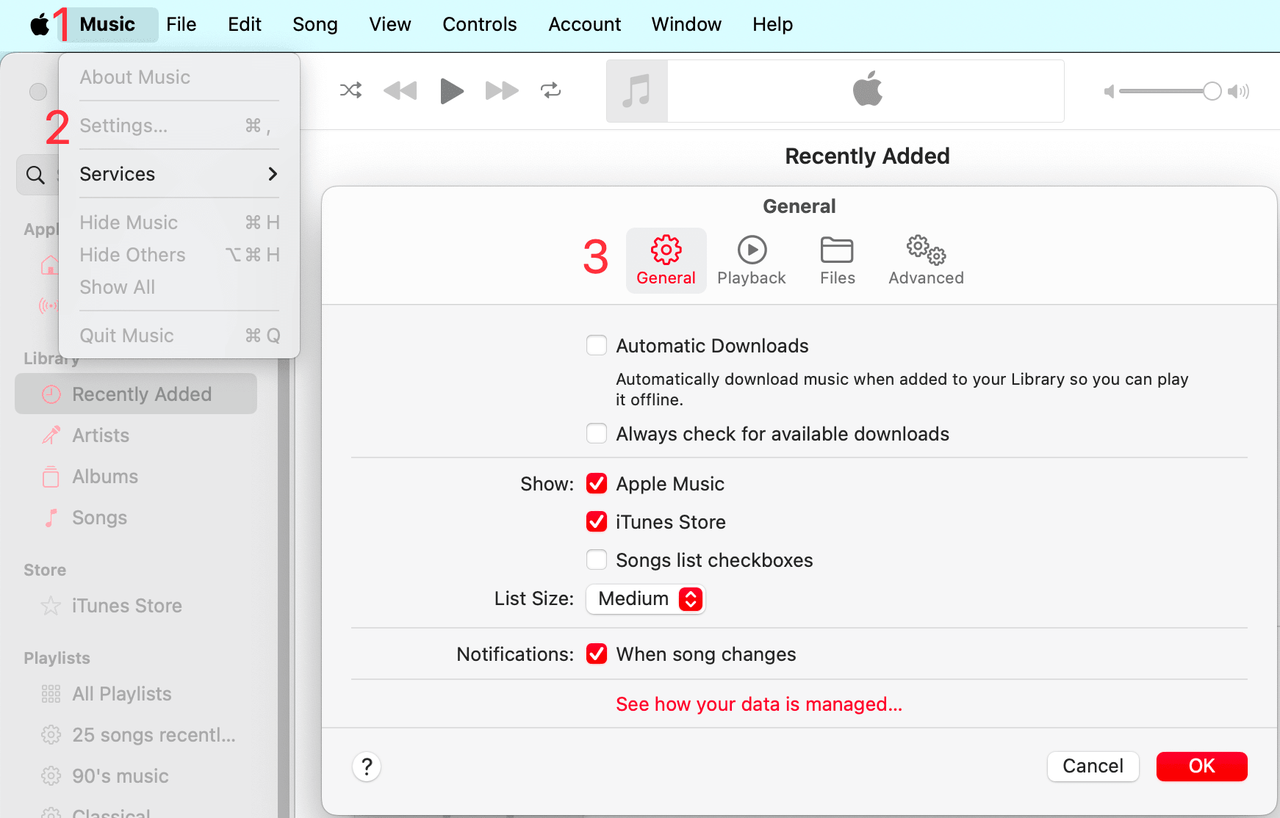Open General settings tab

point(666,260)
